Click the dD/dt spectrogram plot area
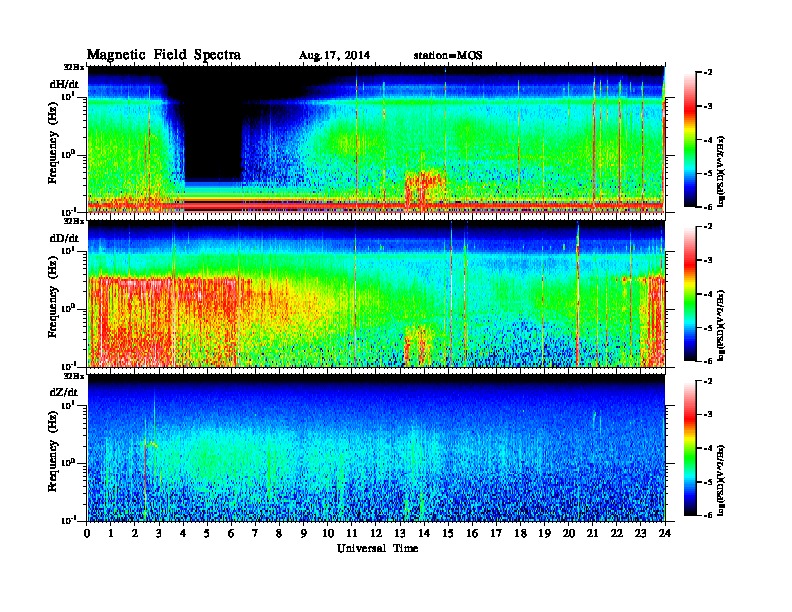The image size is (792, 612). (376, 294)
